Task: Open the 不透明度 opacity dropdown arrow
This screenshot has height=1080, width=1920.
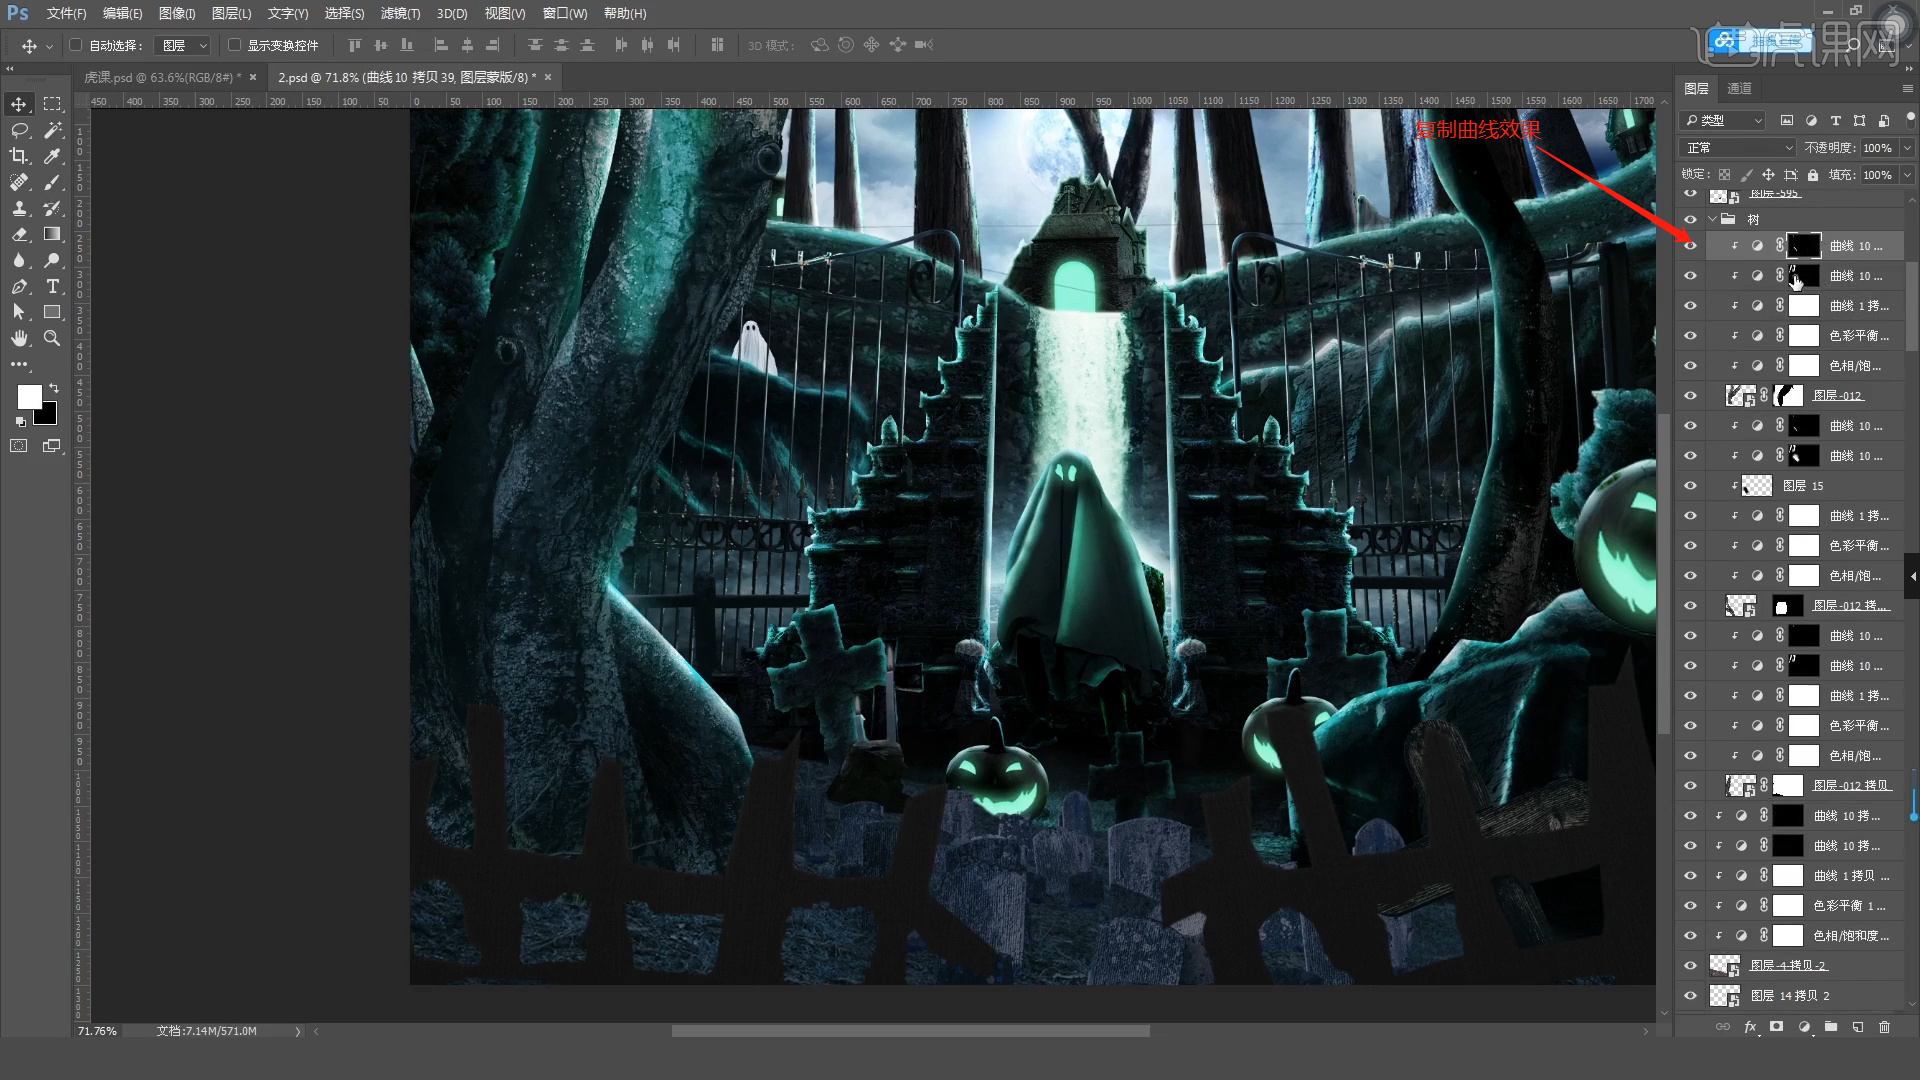Action: point(1907,148)
